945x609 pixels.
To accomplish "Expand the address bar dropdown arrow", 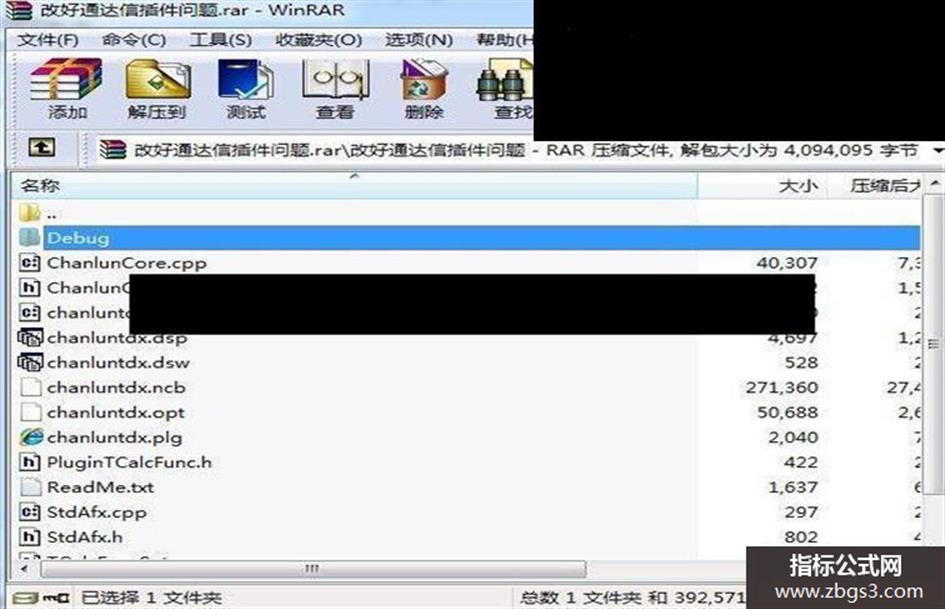I will [938, 149].
